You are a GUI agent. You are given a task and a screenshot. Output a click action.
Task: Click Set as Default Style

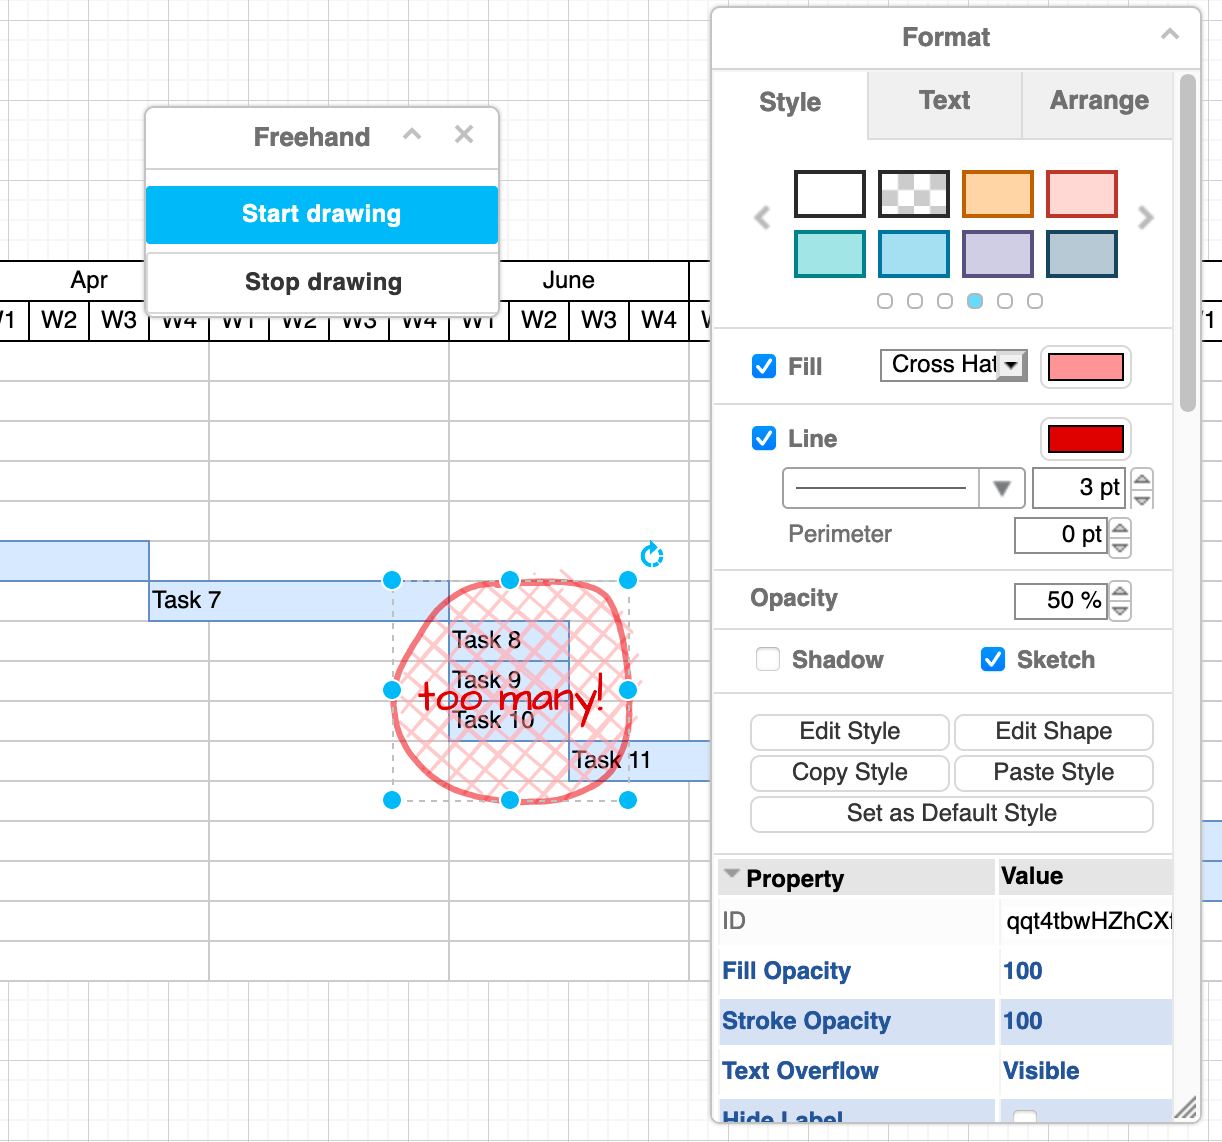950,814
